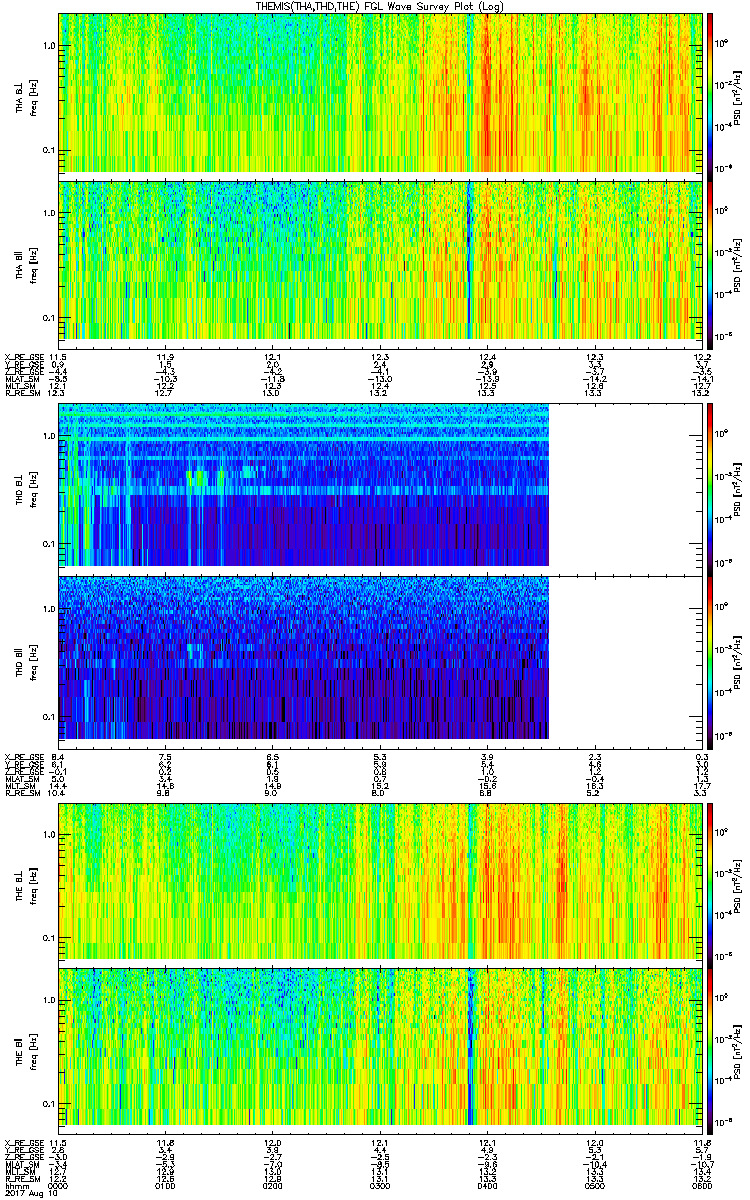Click the '0300' time tick label
Image resolution: width=750 pixels, height=1200 pixels.
pyautogui.click(x=380, y=1185)
